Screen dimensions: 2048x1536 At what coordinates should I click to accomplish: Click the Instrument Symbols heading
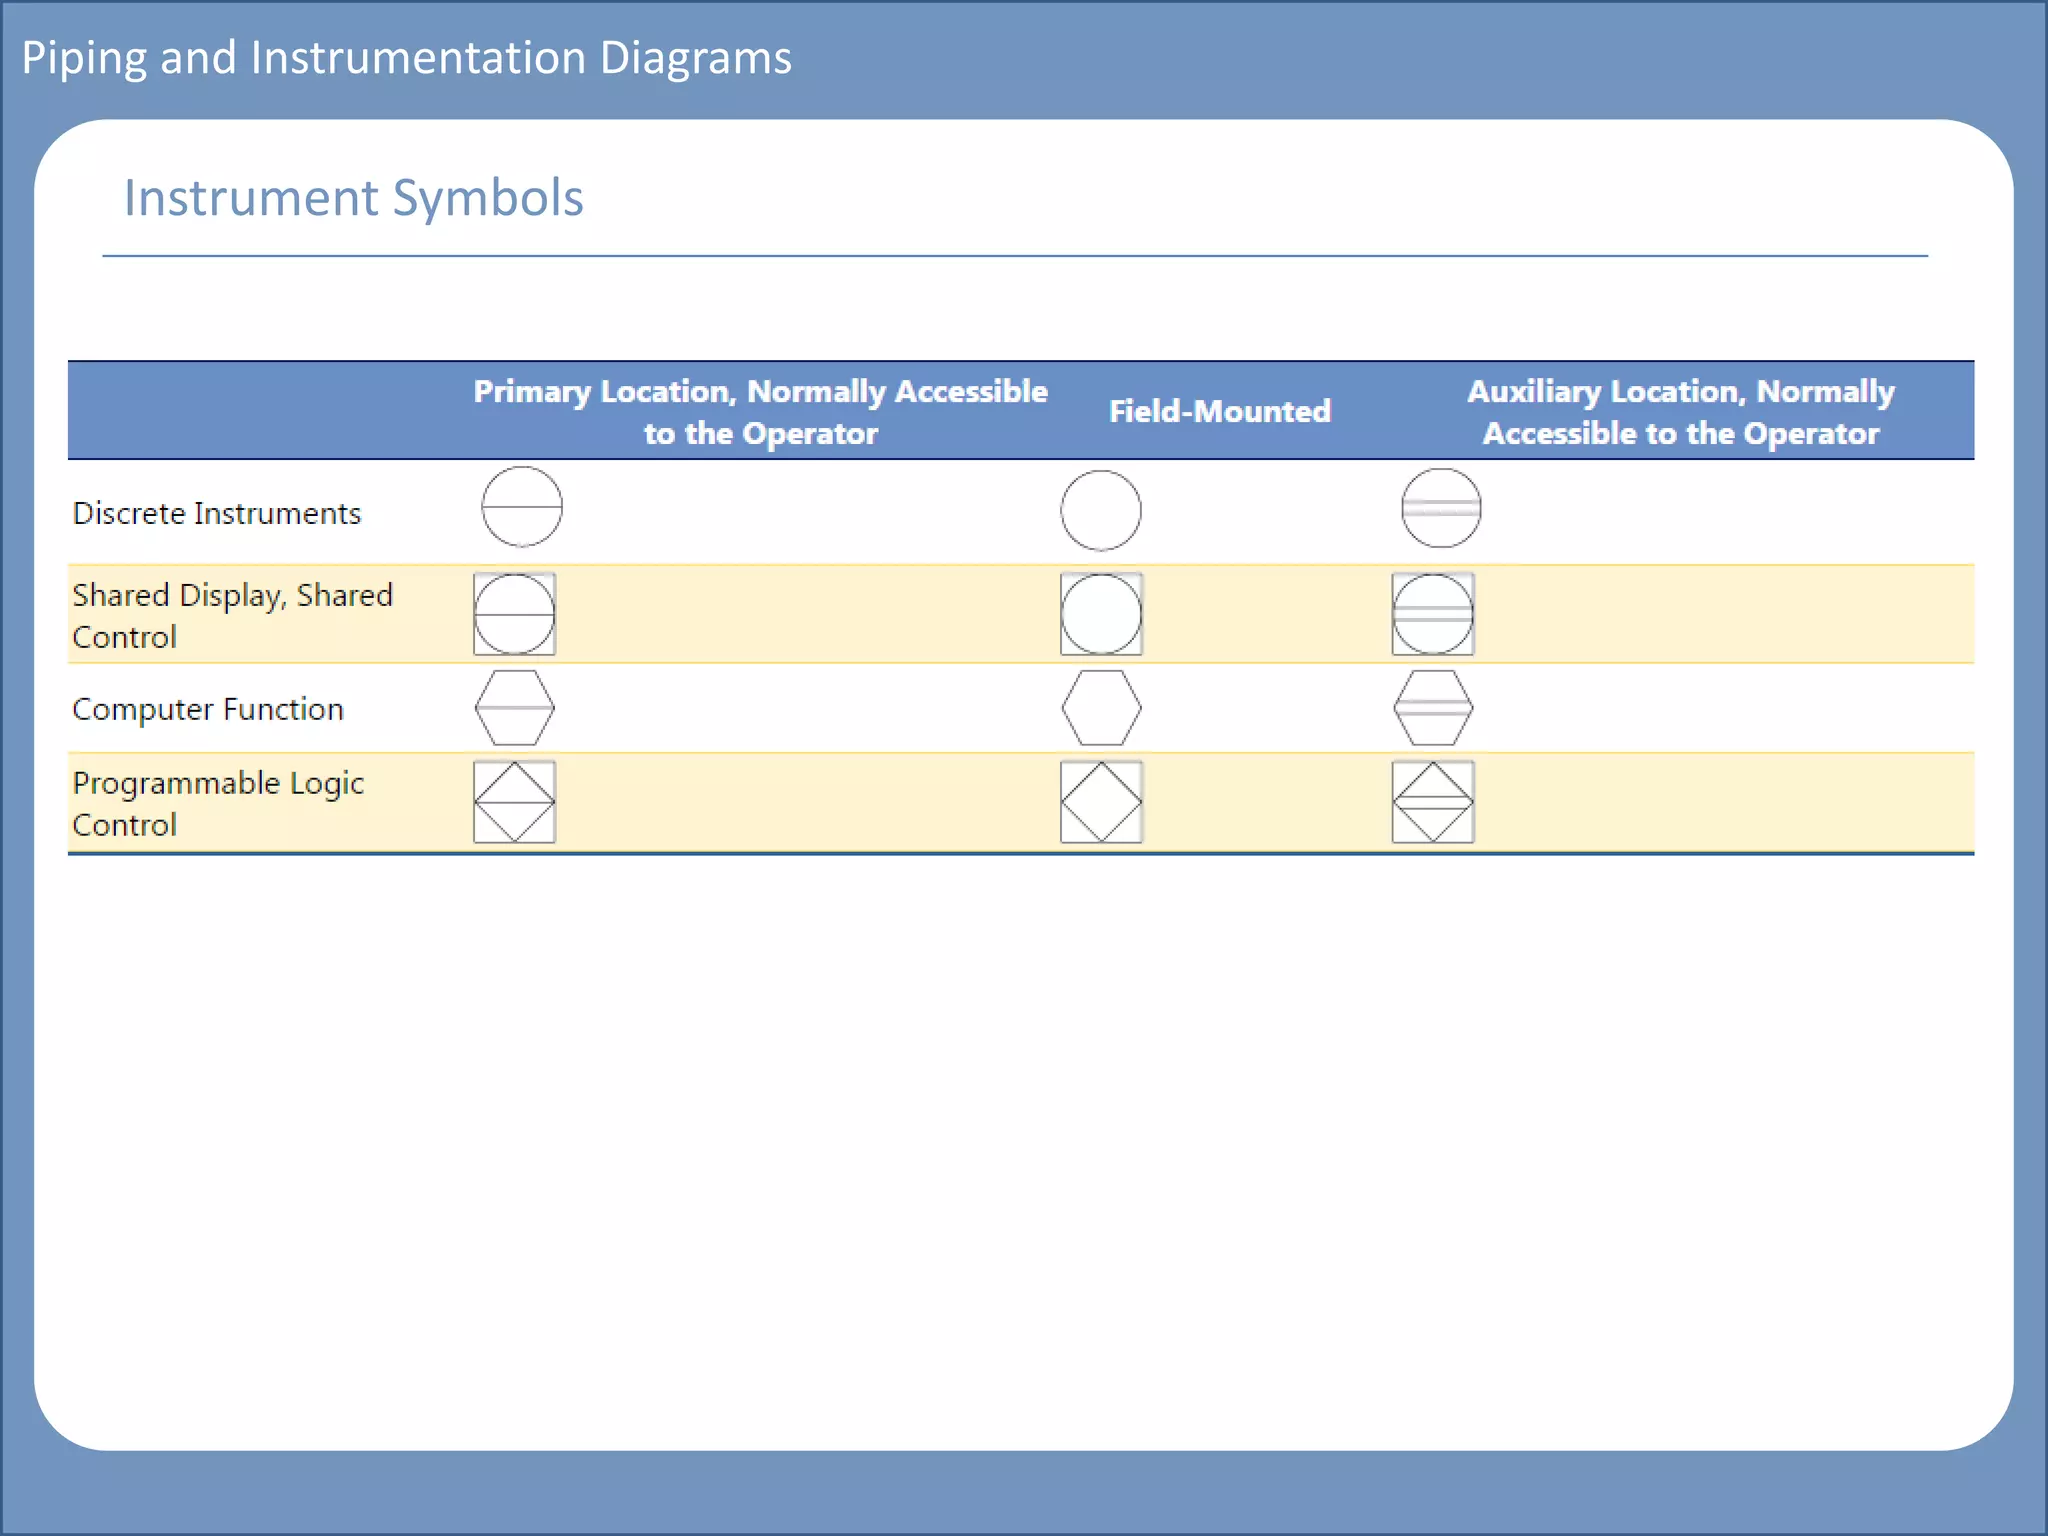click(x=353, y=198)
